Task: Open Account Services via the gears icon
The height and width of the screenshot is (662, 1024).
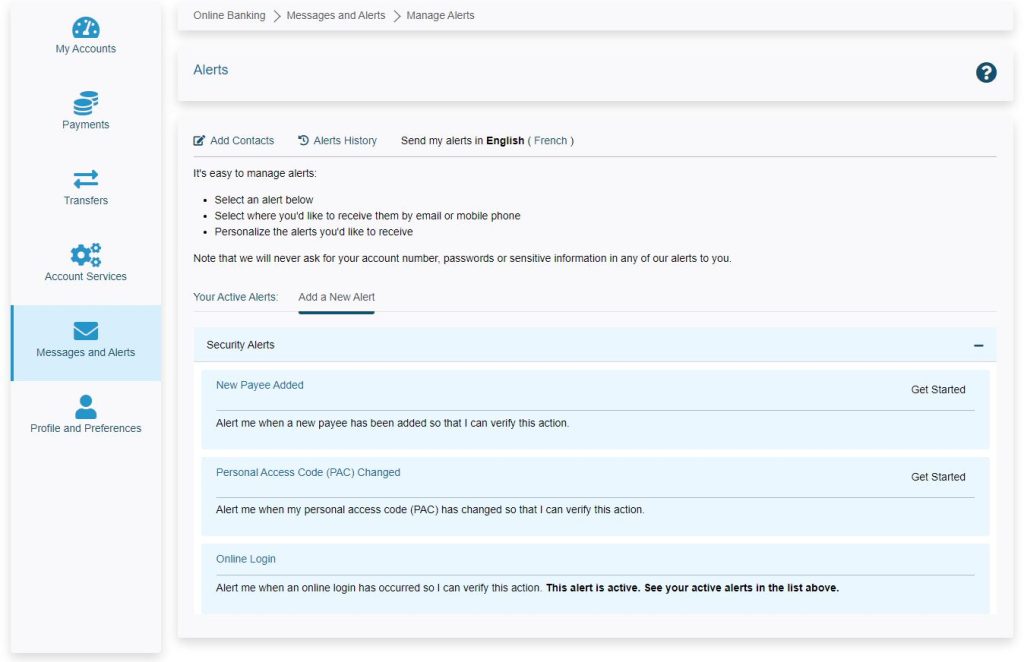Action: [85, 255]
